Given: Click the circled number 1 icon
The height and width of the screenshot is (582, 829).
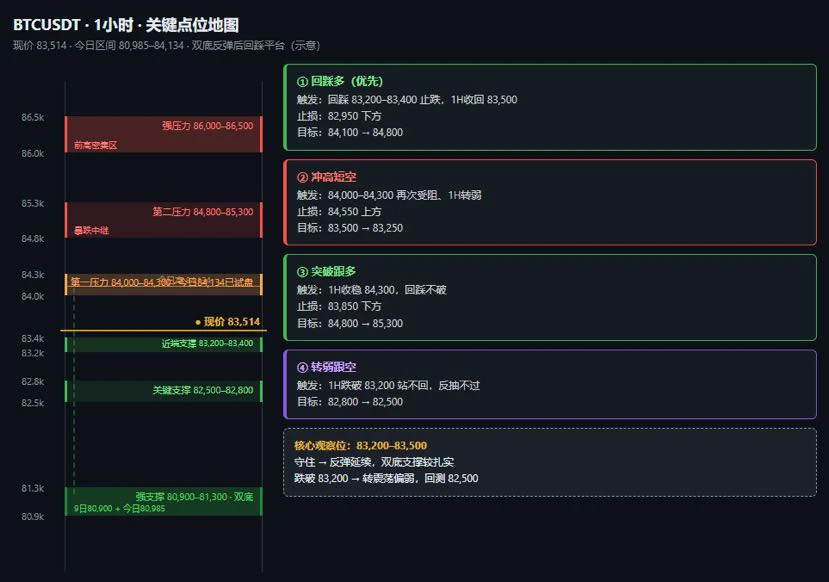Looking at the screenshot, I should [x=302, y=81].
